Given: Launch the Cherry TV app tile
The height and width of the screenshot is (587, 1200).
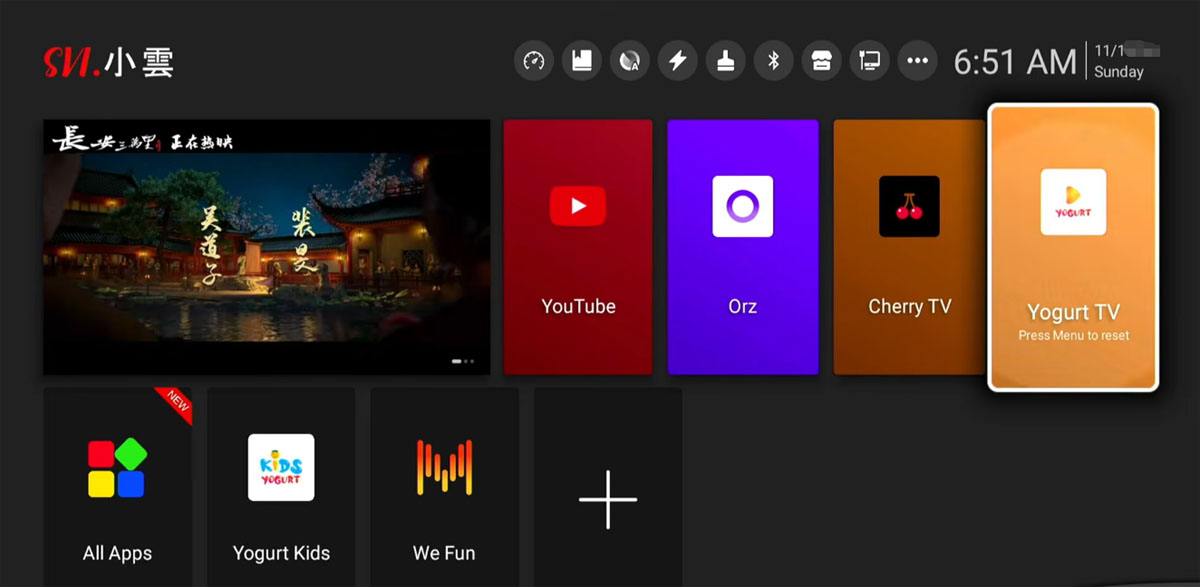Looking at the screenshot, I should point(909,247).
